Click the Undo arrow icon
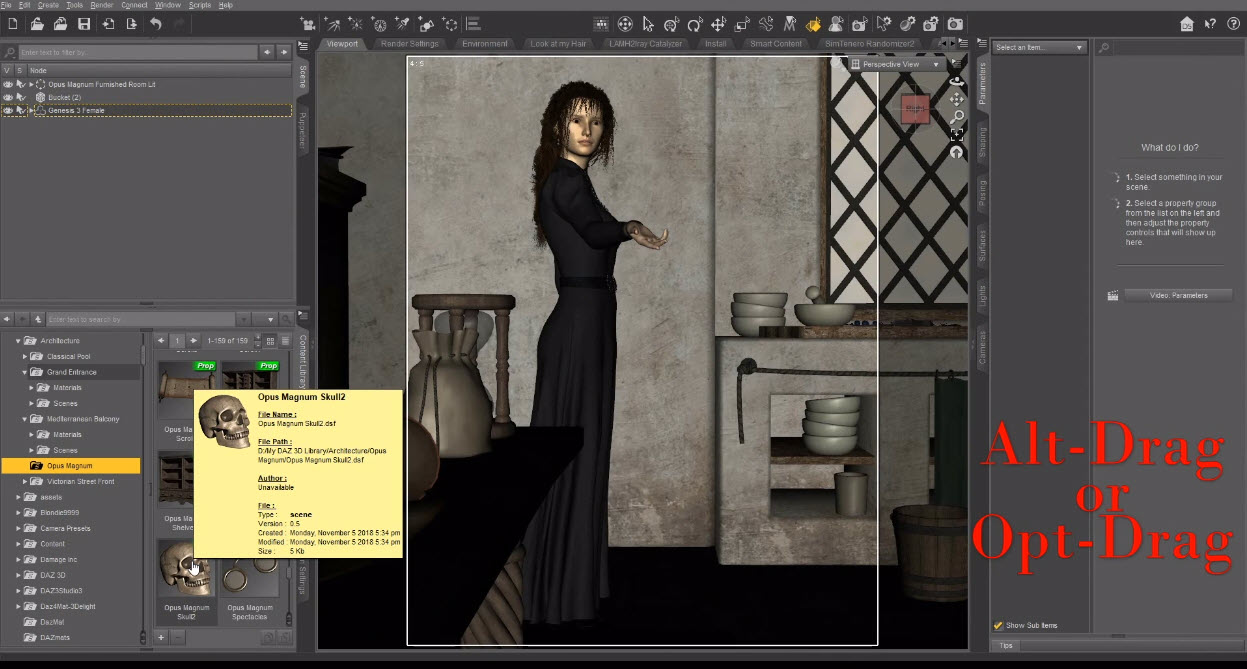 155,23
